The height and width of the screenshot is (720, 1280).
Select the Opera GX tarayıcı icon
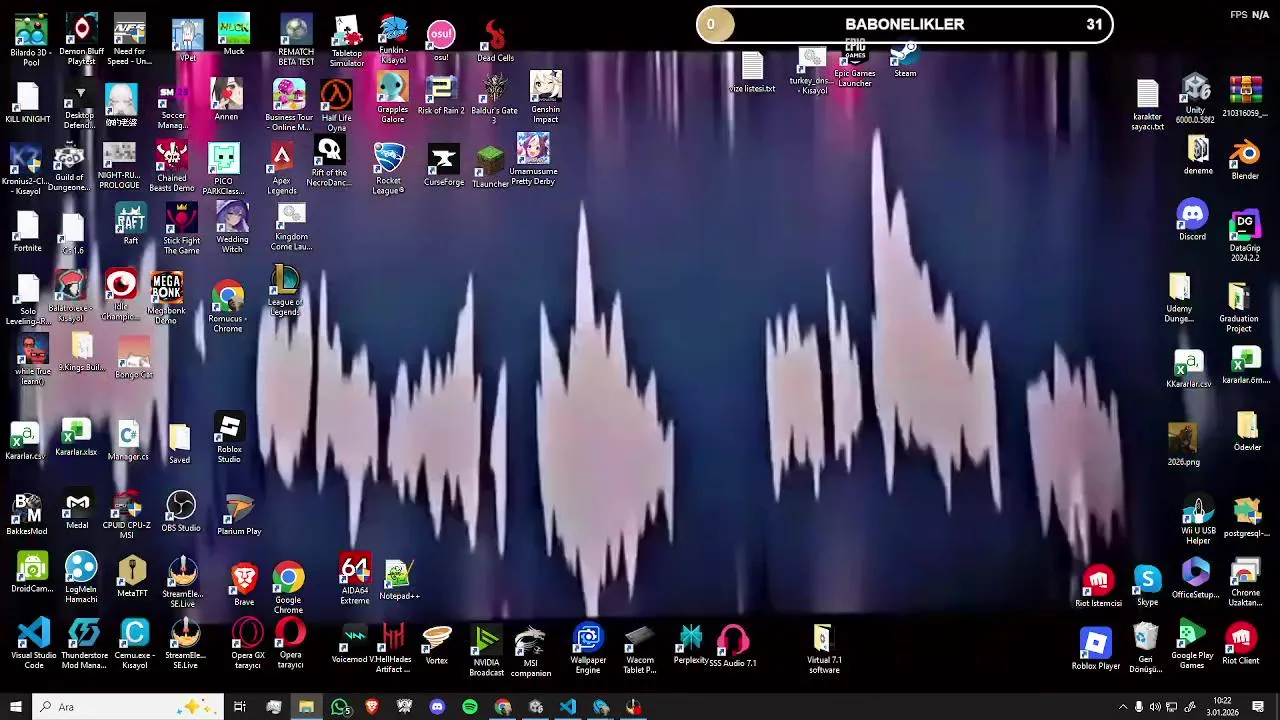[247, 644]
